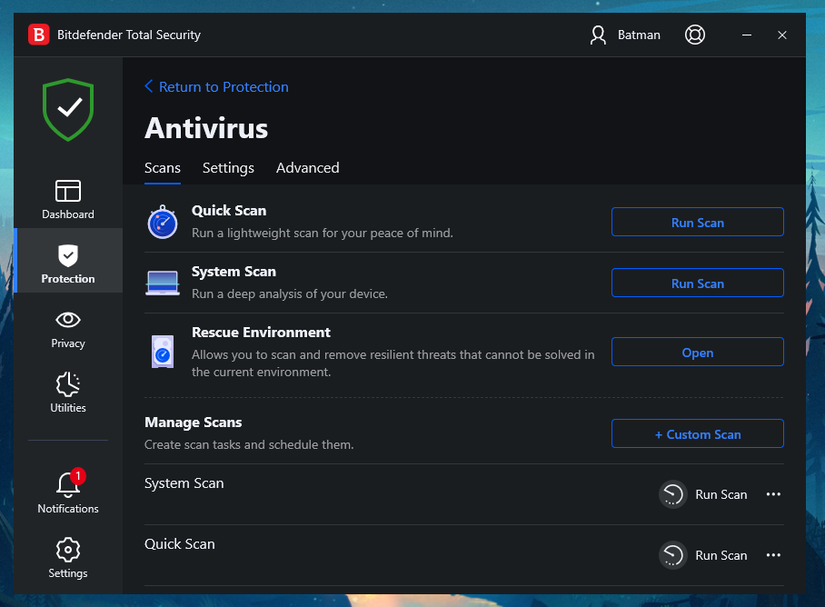Image resolution: width=825 pixels, height=607 pixels.
Task: Select the Protection shield icon in sidebar
Action: coord(68,256)
